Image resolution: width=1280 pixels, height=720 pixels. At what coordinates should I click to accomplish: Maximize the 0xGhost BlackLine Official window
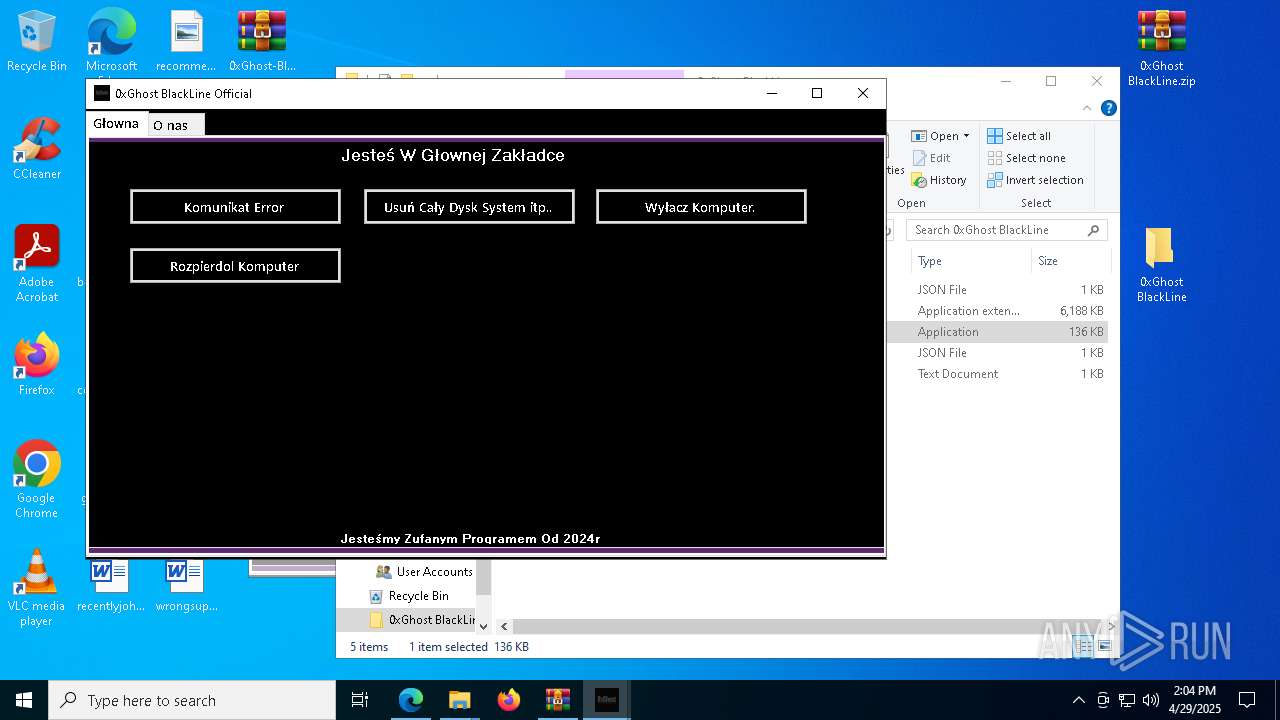[817, 93]
